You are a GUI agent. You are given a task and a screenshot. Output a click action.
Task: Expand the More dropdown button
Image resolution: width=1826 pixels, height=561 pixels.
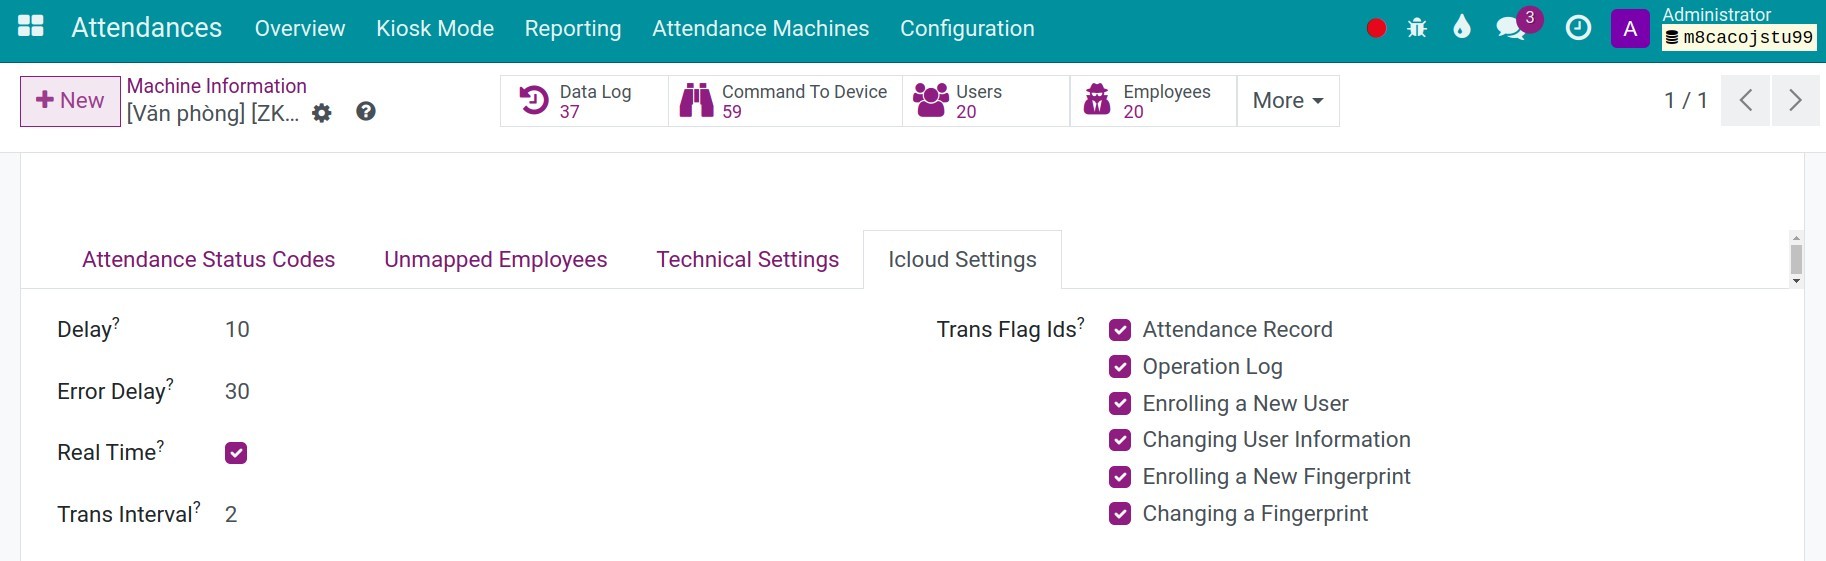coord(1288,101)
